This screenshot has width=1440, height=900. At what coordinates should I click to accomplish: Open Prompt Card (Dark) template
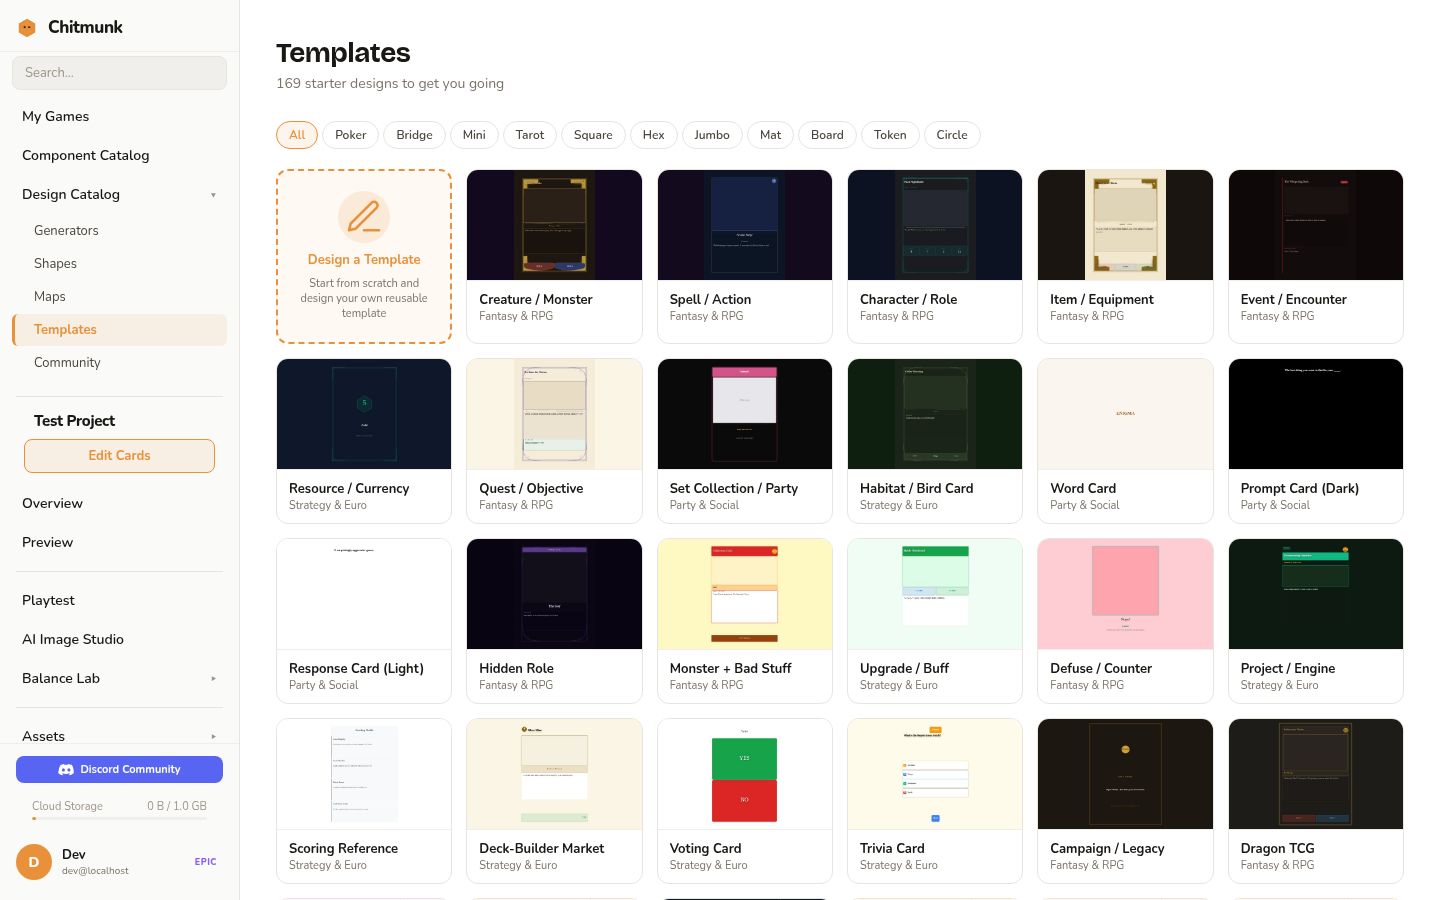(1316, 441)
